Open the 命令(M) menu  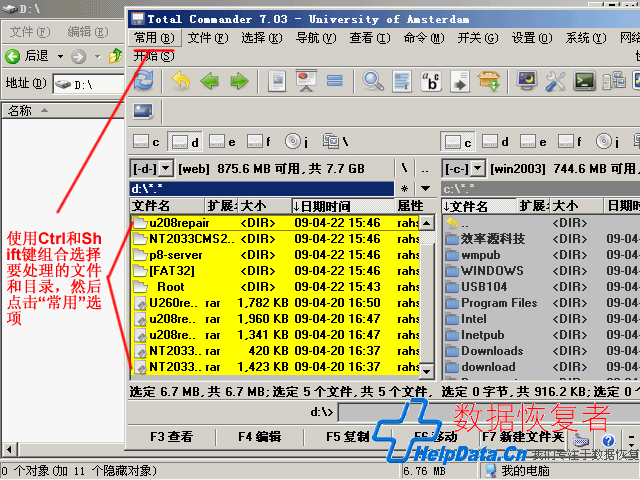click(424, 38)
